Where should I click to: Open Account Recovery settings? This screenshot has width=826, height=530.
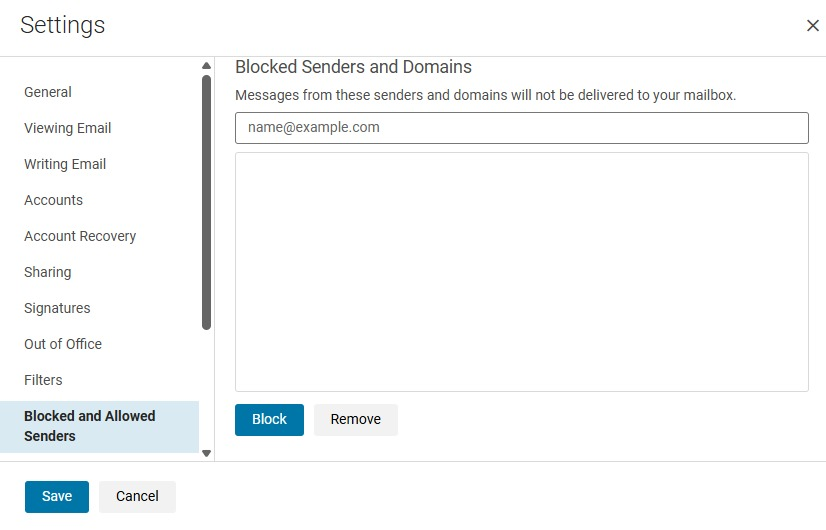point(80,236)
